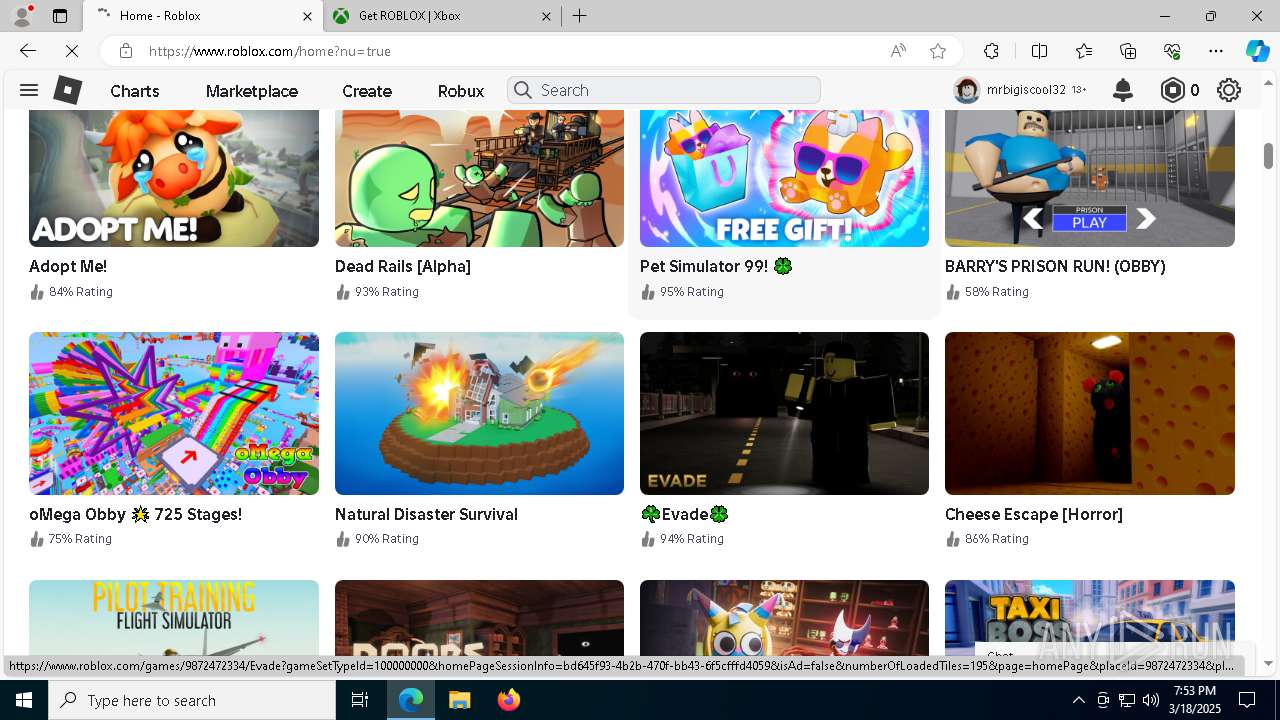Open the Pet Simulator 99! title

coord(716,266)
